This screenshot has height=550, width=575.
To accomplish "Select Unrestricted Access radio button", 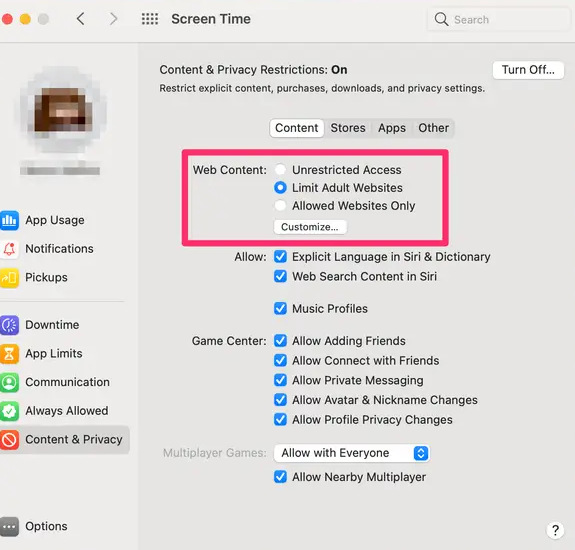I will (x=281, y=169).
